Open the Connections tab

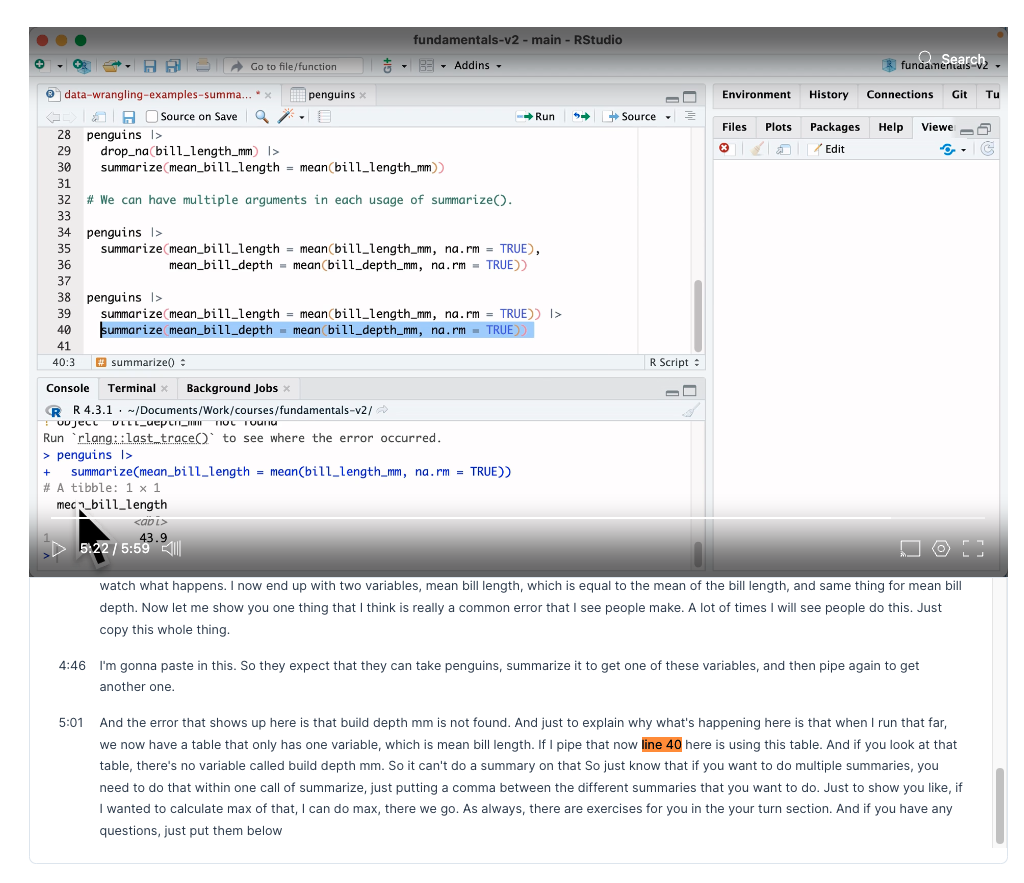coord(899,95)
